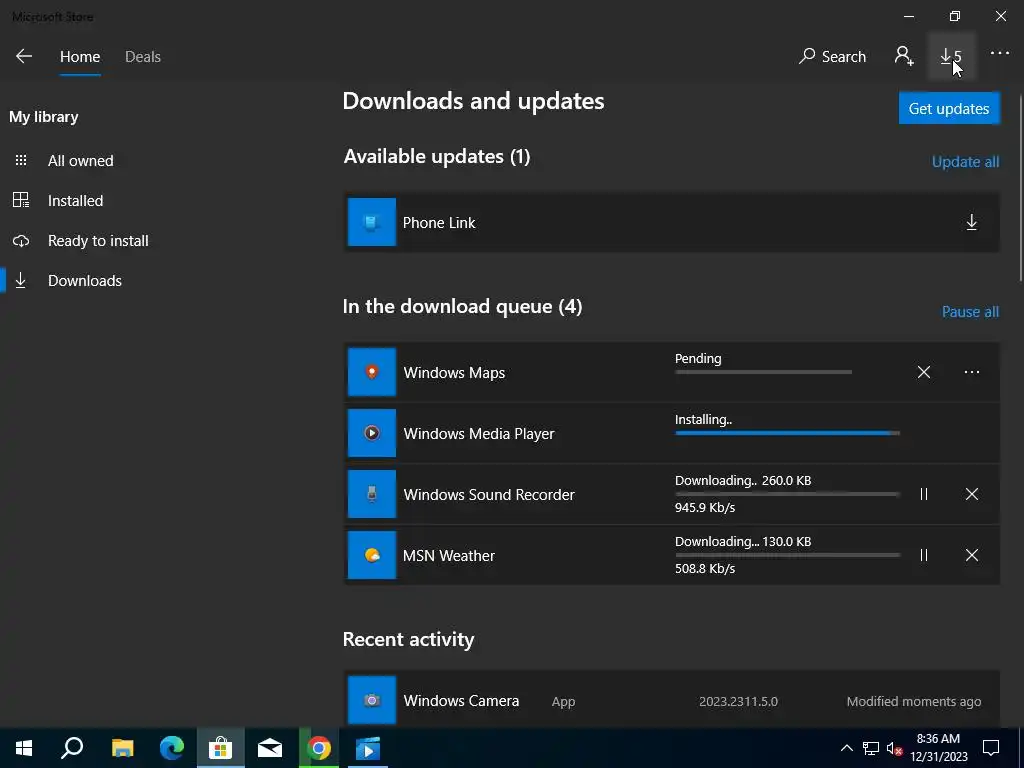Click the network icon in system tray

tap(871, 748)
